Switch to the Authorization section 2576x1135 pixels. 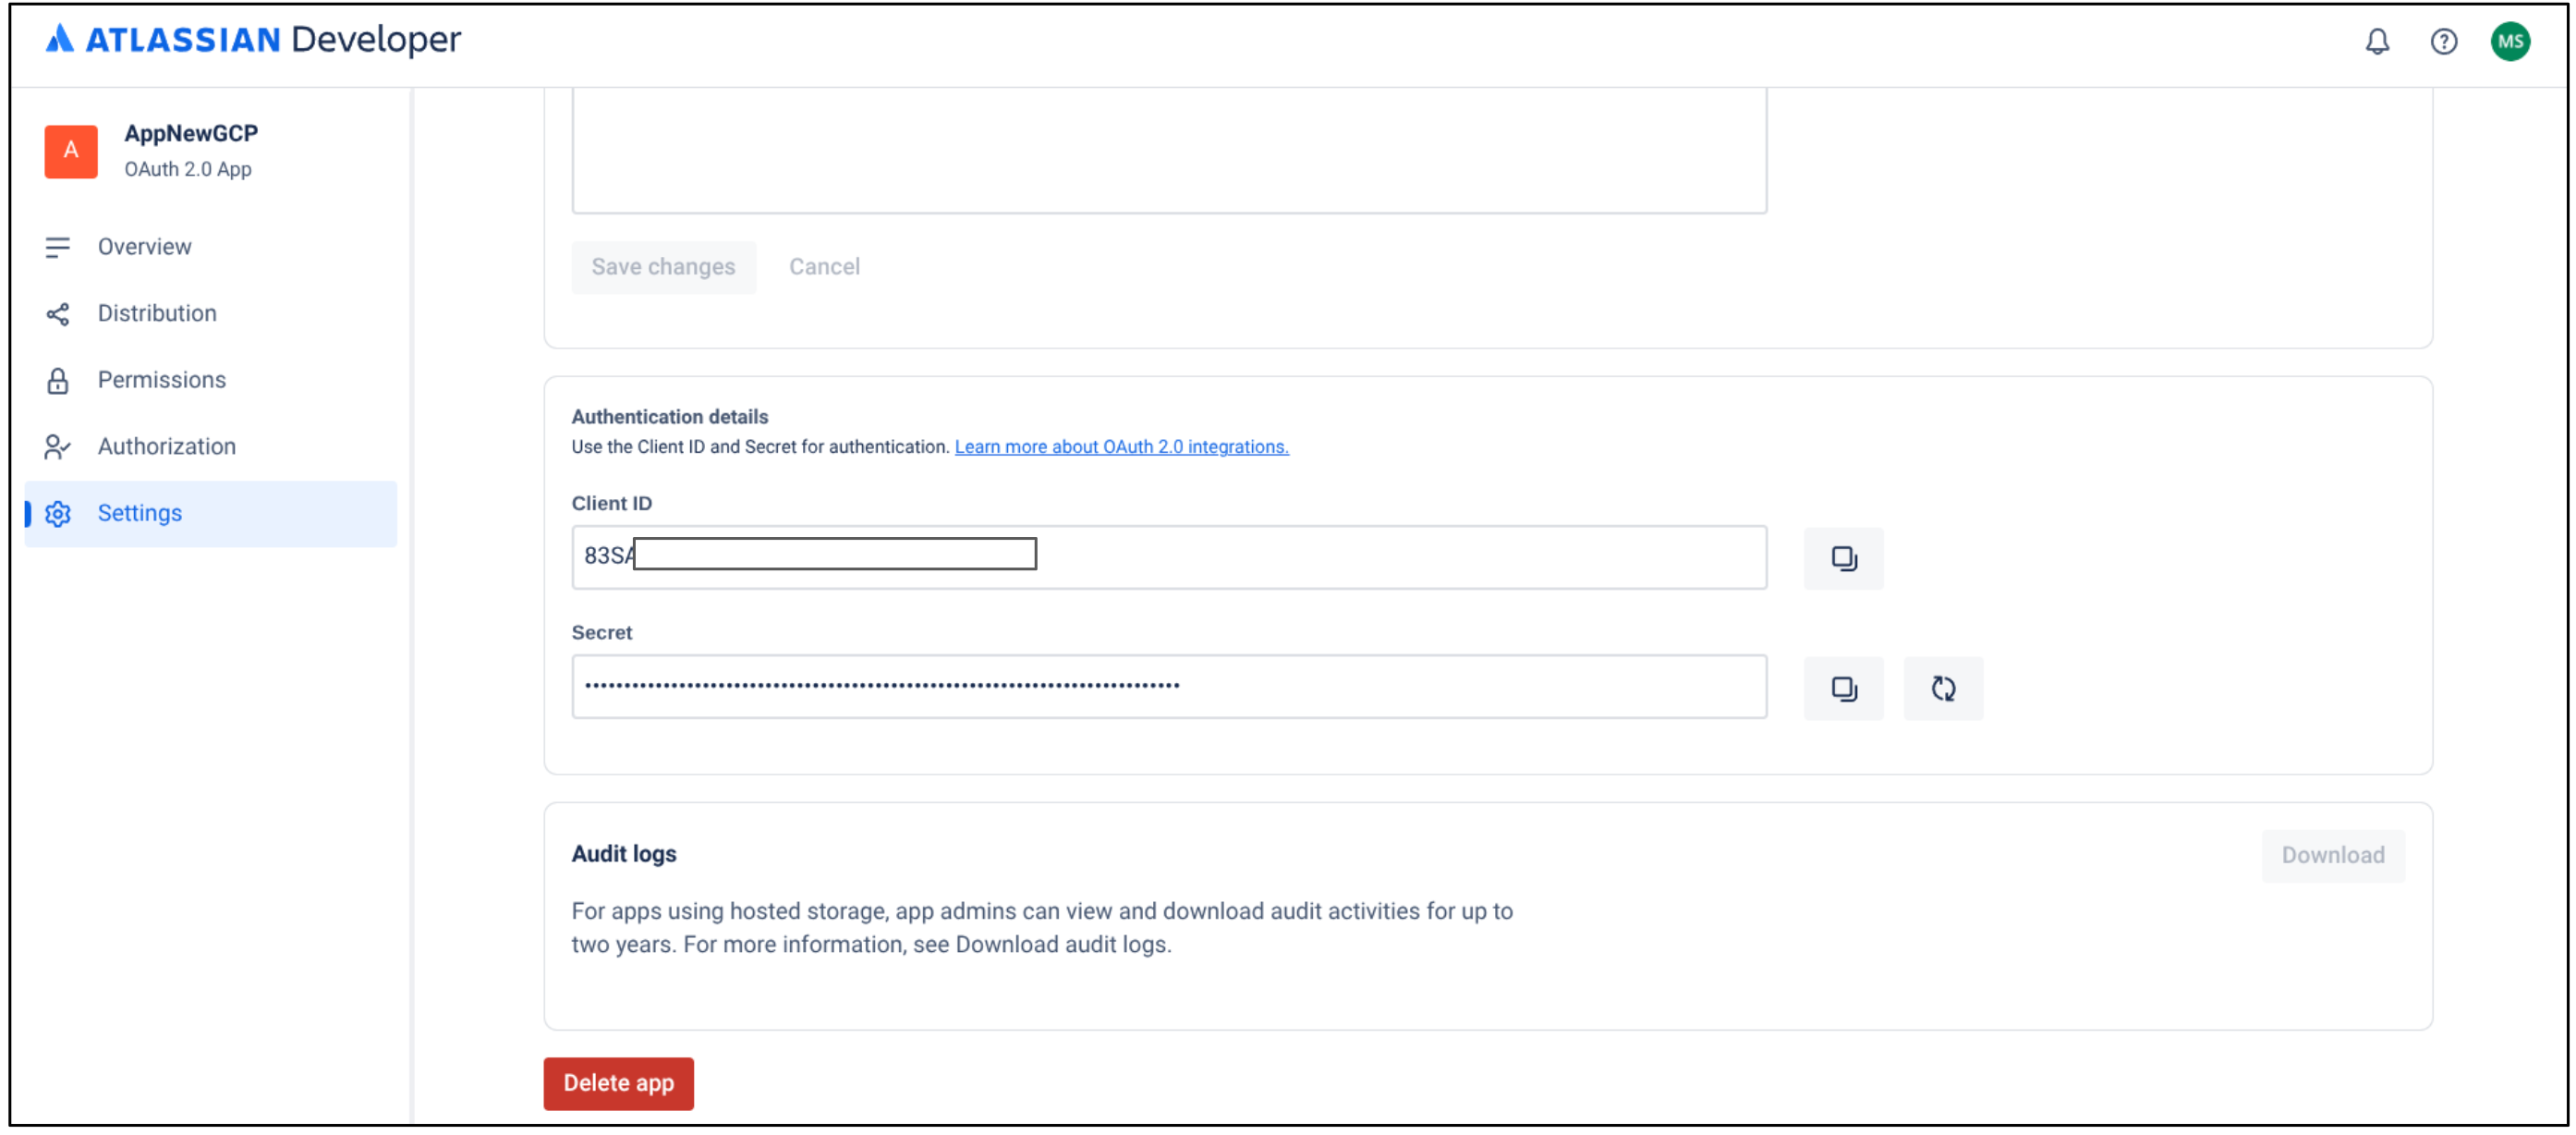click(166, 446)
